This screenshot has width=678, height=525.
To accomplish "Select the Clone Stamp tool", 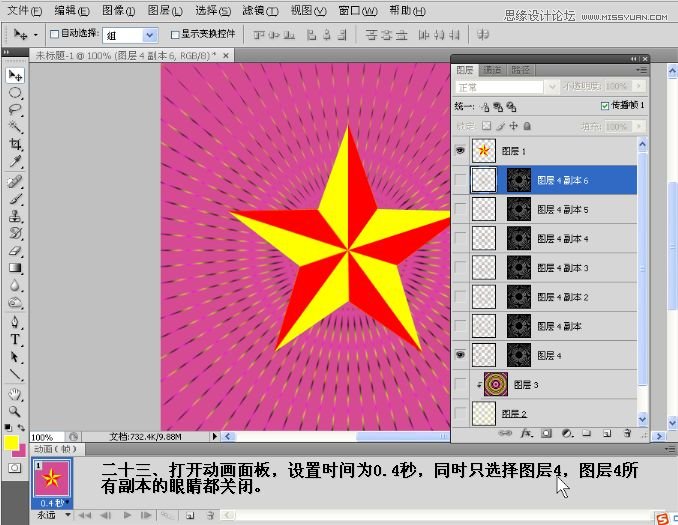I will (15, 216).
